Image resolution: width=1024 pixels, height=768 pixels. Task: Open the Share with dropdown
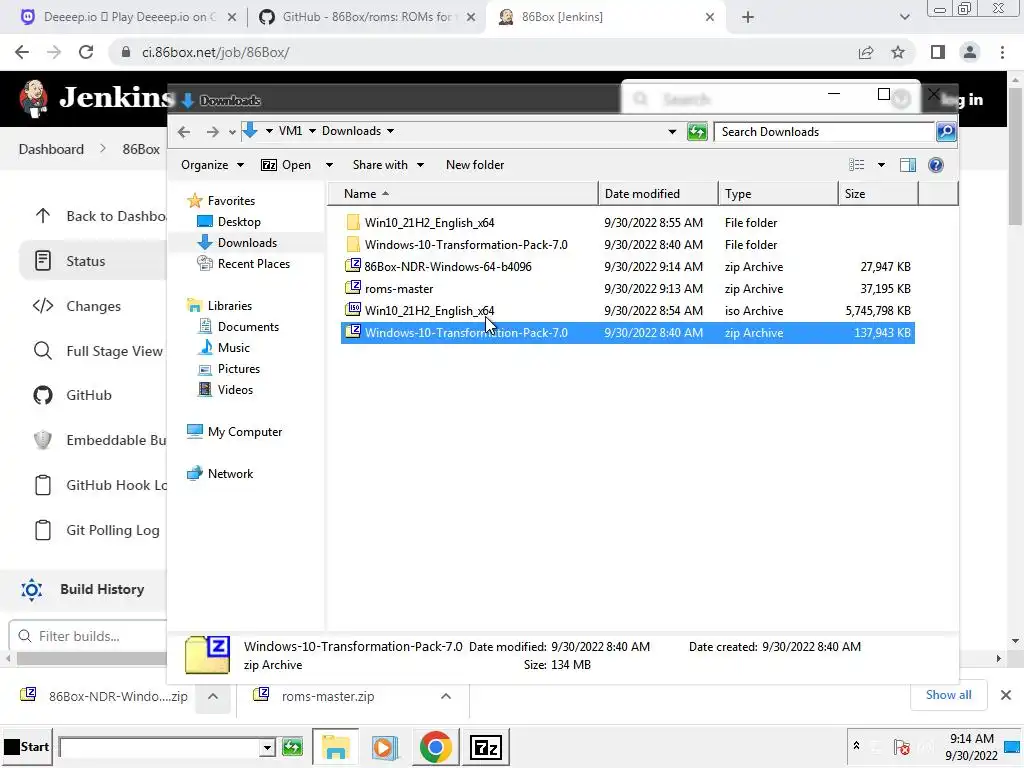tap(388, 165)
